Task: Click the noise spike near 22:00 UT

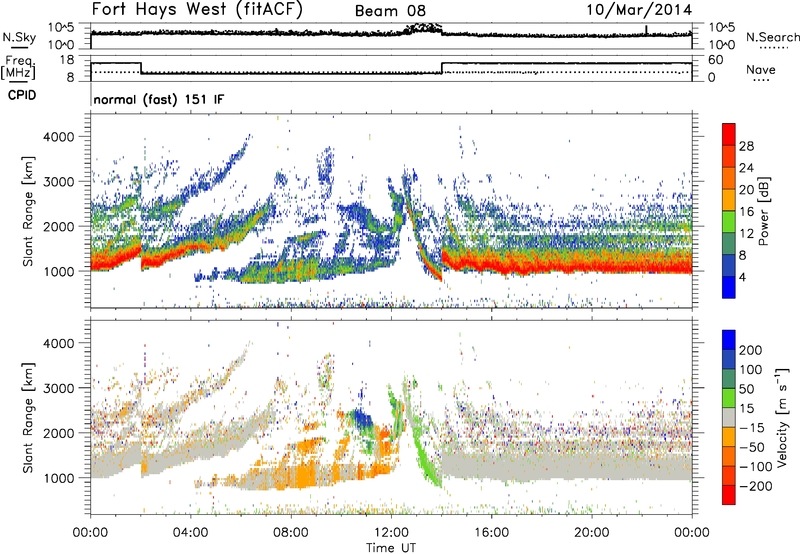Action: 646,30
